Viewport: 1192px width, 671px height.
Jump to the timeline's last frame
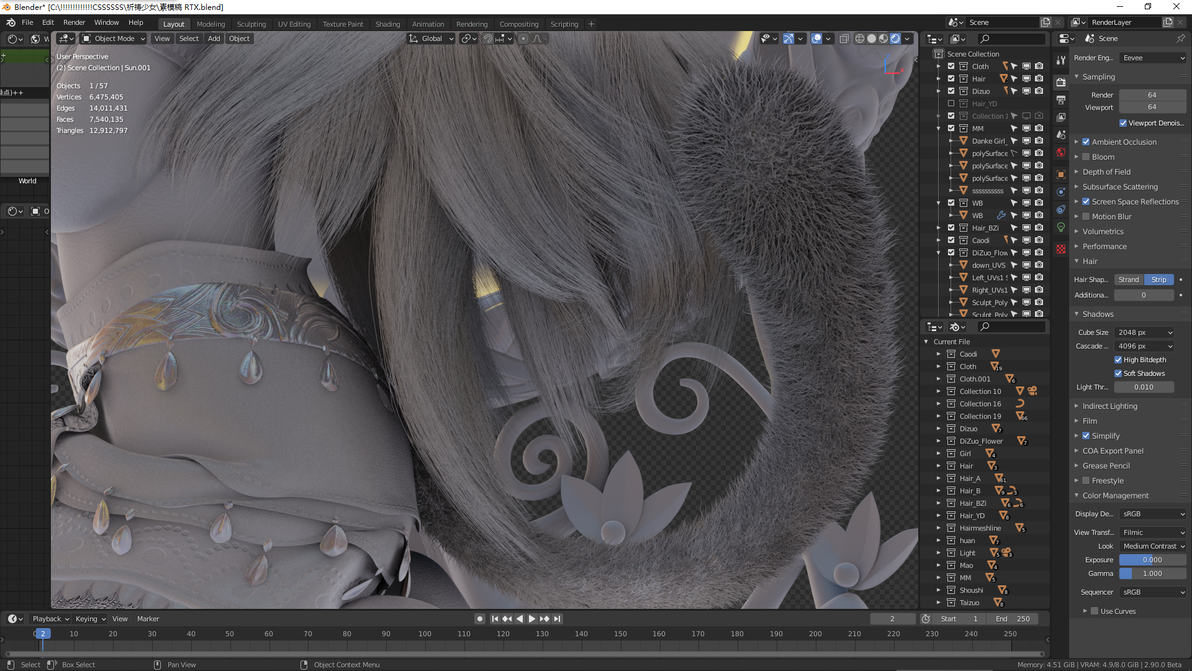[557, 619]
